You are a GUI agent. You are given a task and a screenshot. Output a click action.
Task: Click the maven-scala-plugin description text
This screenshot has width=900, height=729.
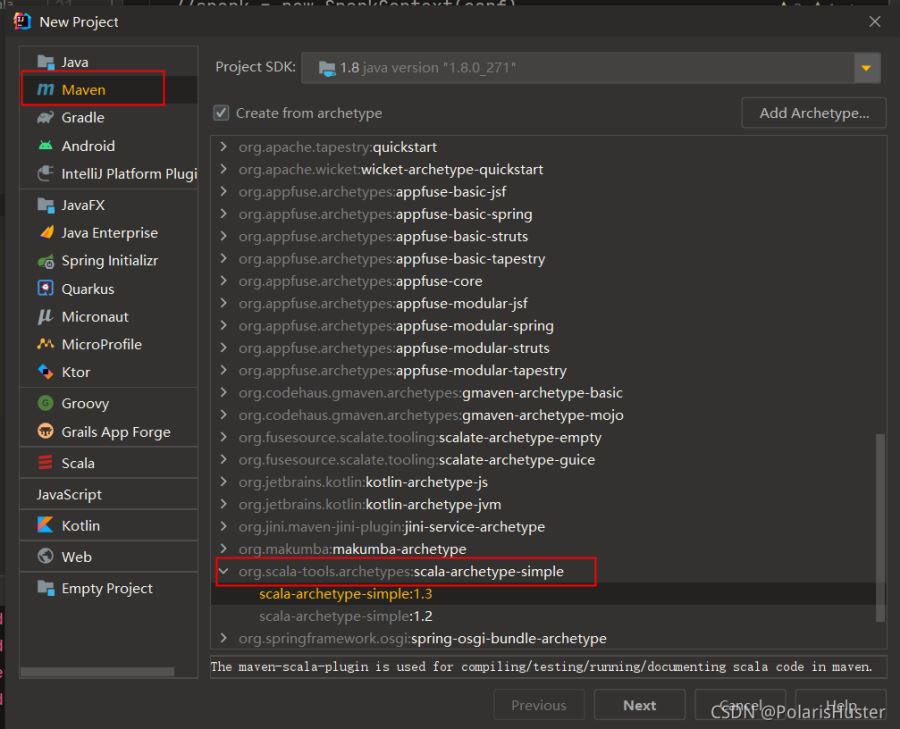point(541,667)
